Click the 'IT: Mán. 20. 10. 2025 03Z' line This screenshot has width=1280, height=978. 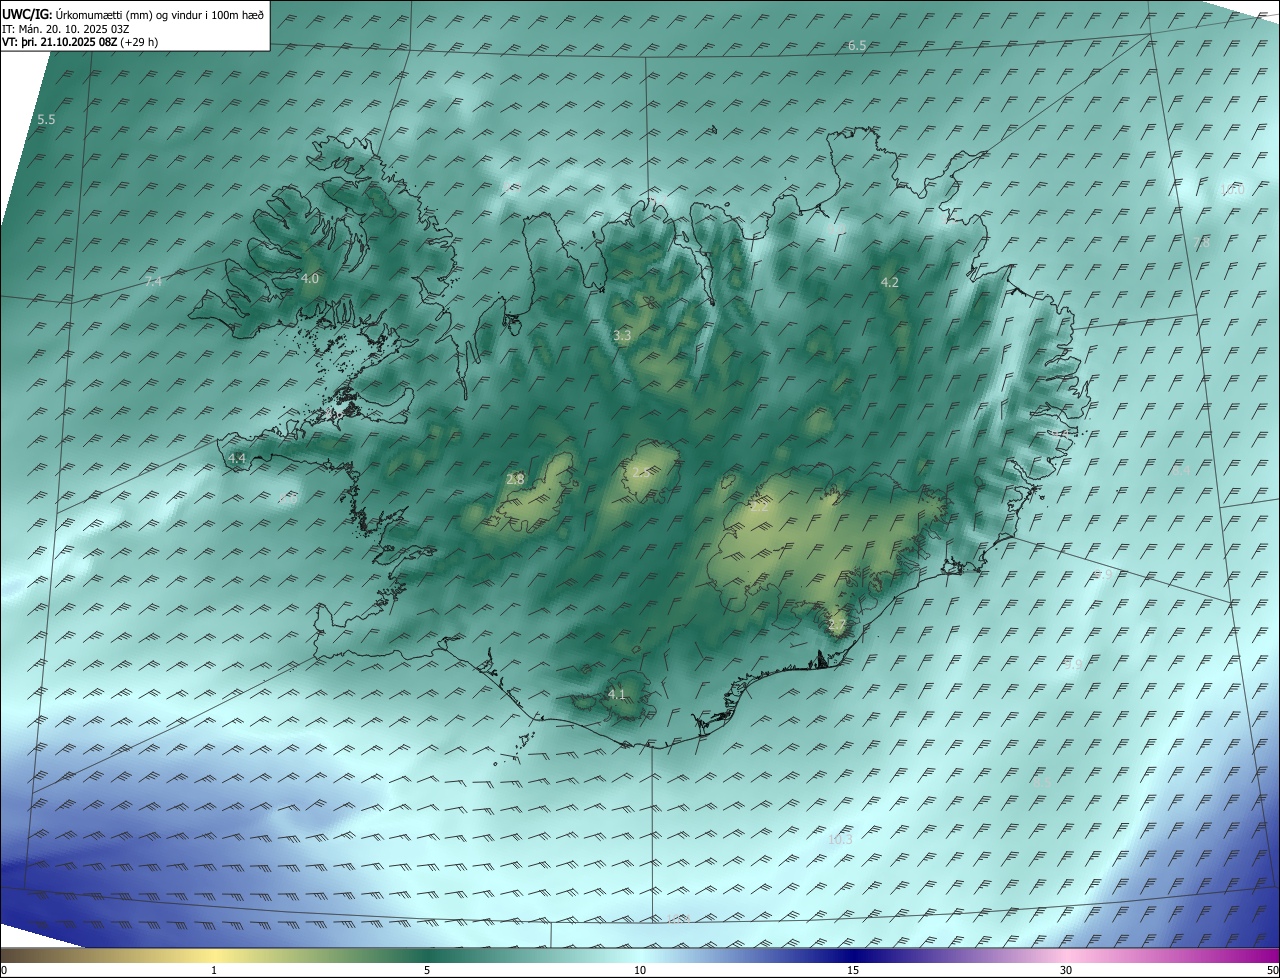click(x=67, y=29)
